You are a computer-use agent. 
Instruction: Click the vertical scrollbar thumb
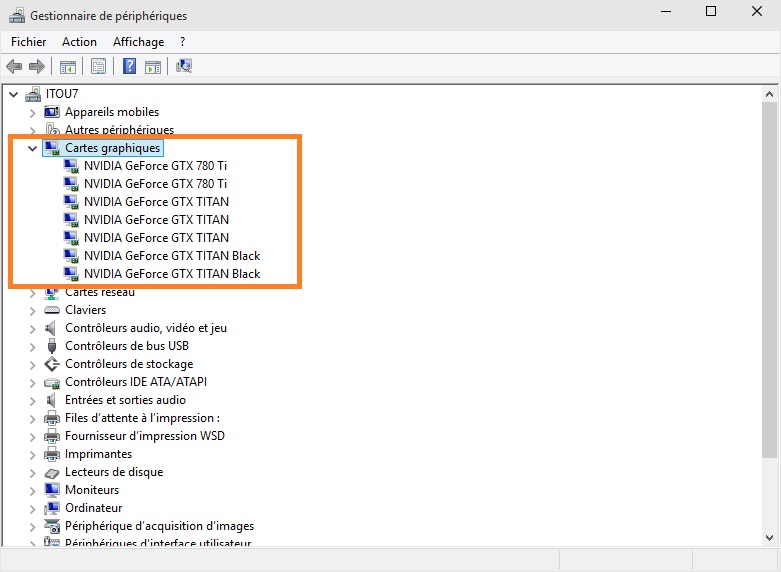click(769, 279)
